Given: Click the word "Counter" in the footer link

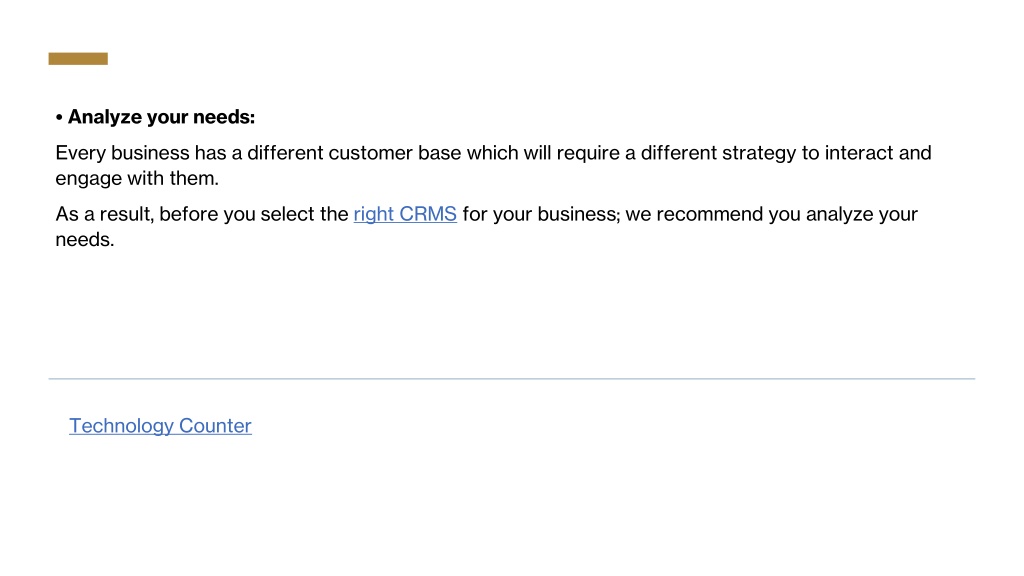Looking at the screenshot, I should pyautogui.click(x=215, y=426).
